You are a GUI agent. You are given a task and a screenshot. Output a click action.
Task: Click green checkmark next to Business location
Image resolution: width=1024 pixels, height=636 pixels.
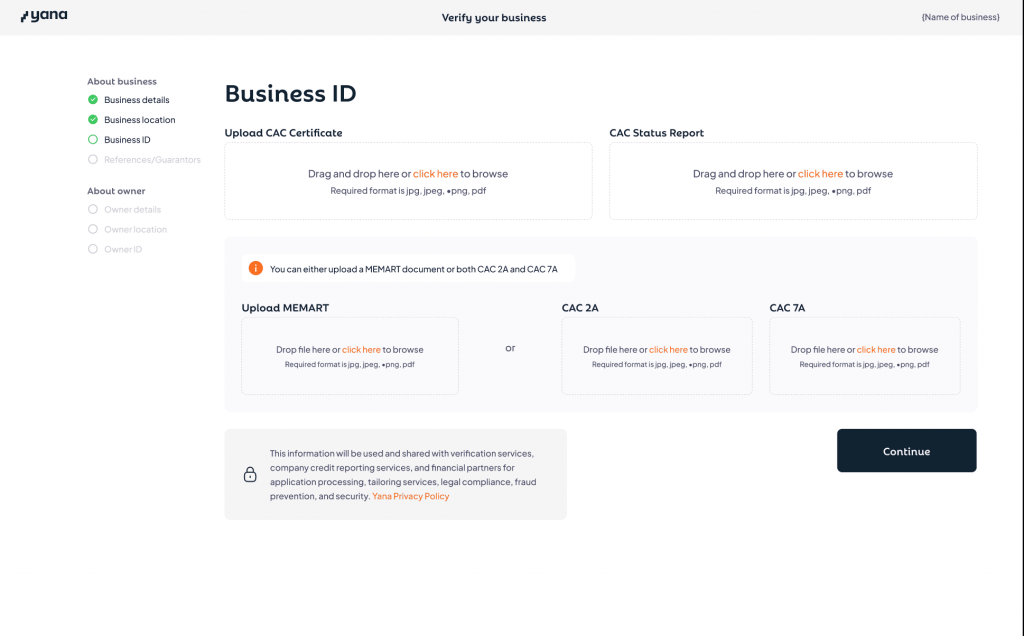[x=93, y=120]
